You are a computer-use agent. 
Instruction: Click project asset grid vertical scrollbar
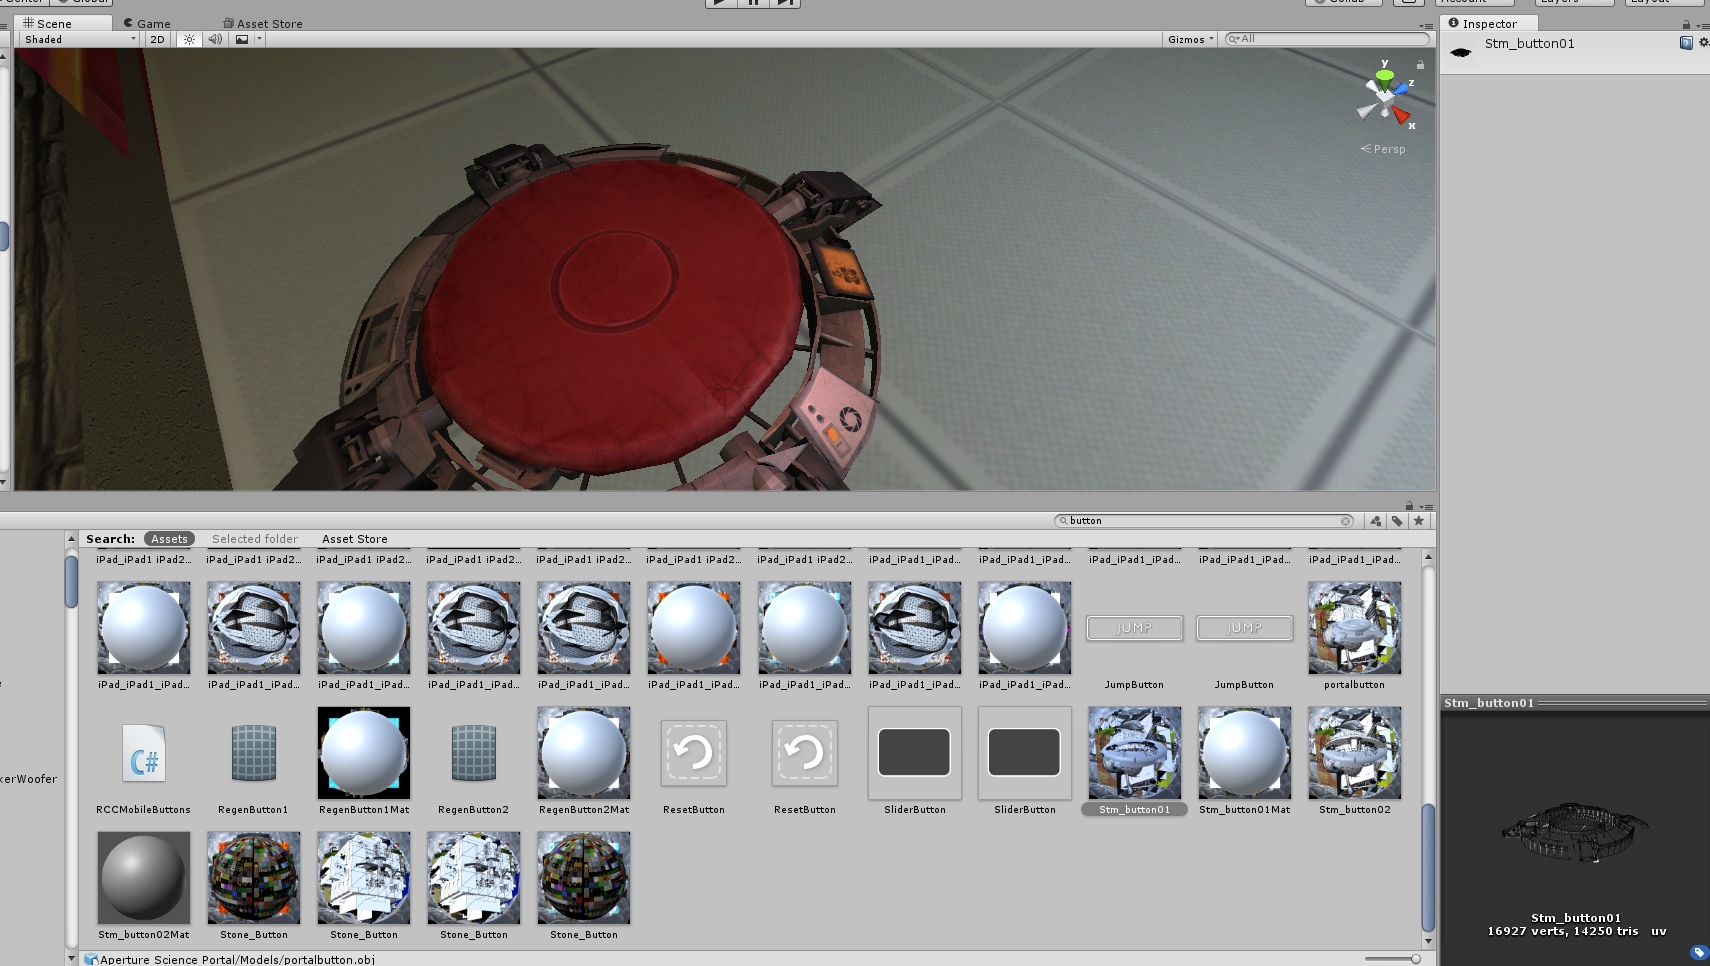click(x=1428, y=866)
